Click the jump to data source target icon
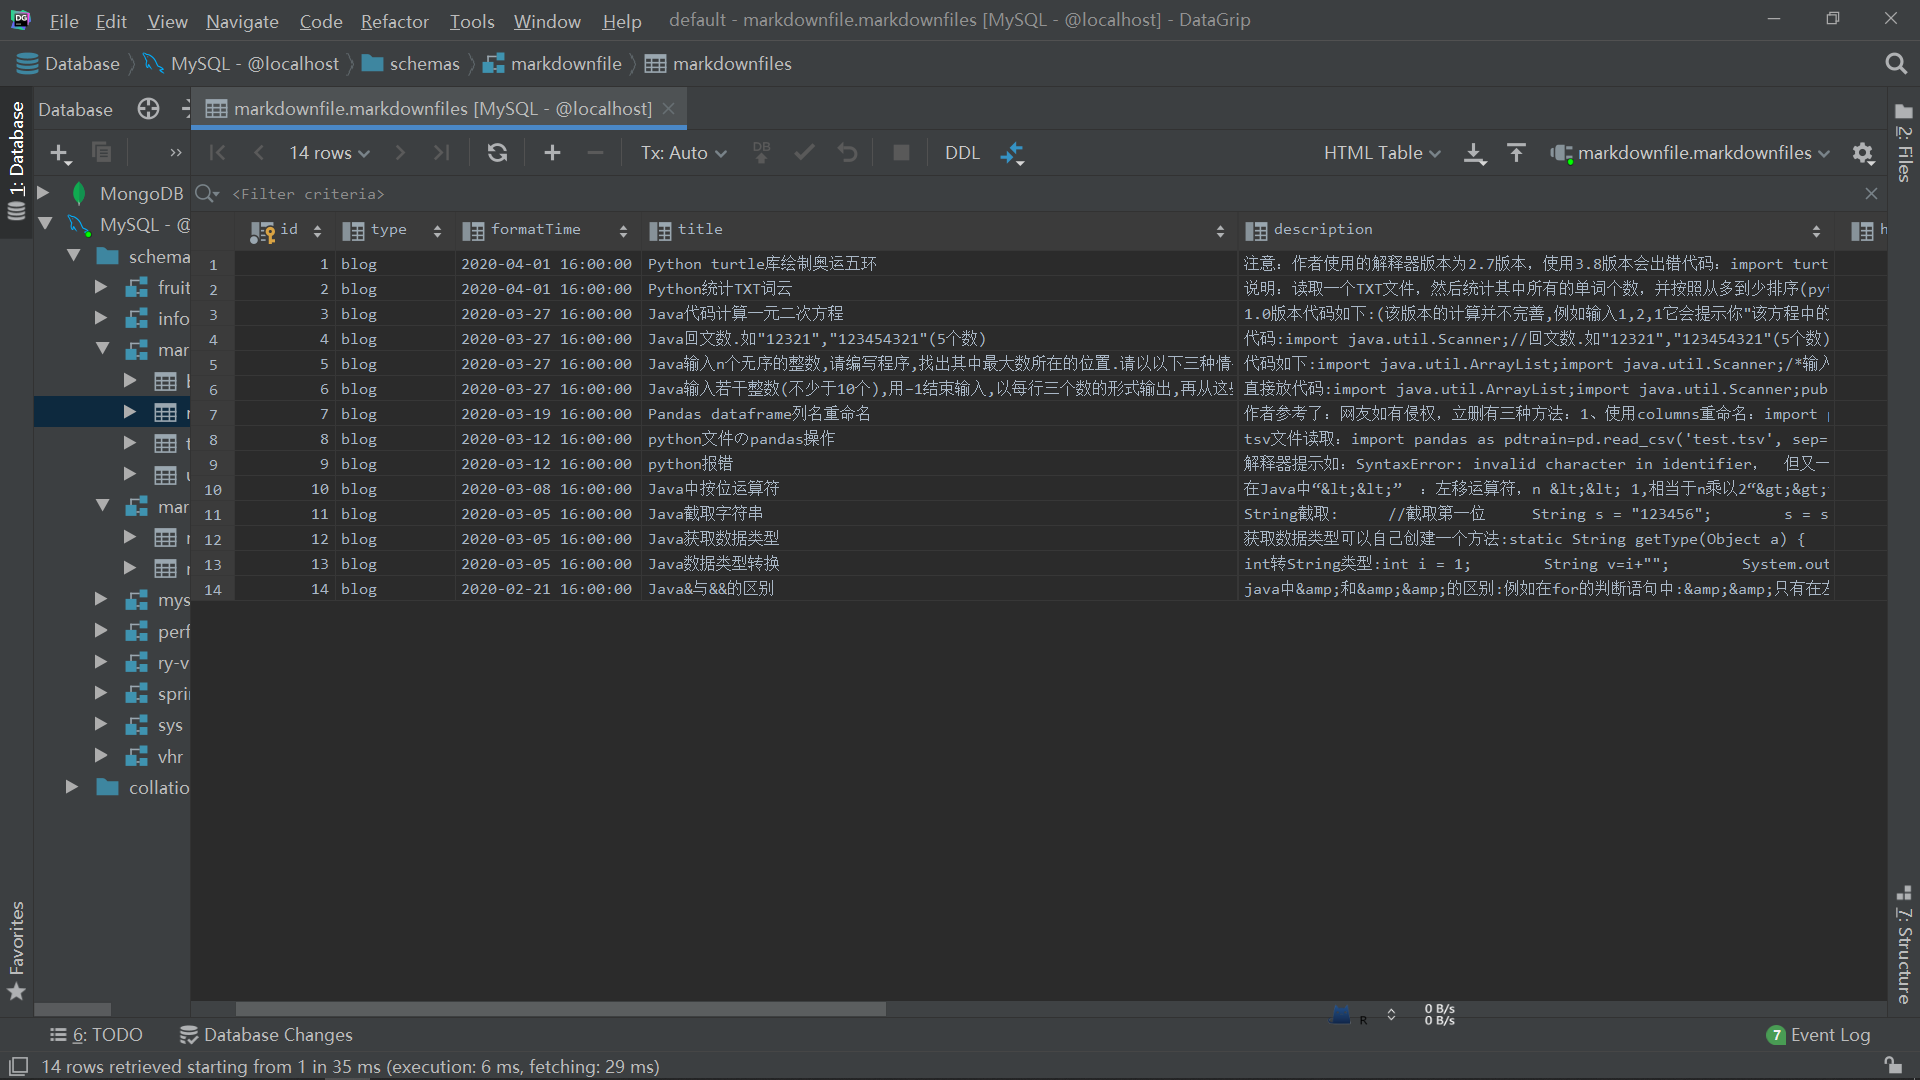1920x1080 pixels. pyautogui.click(x=148, y=109)
